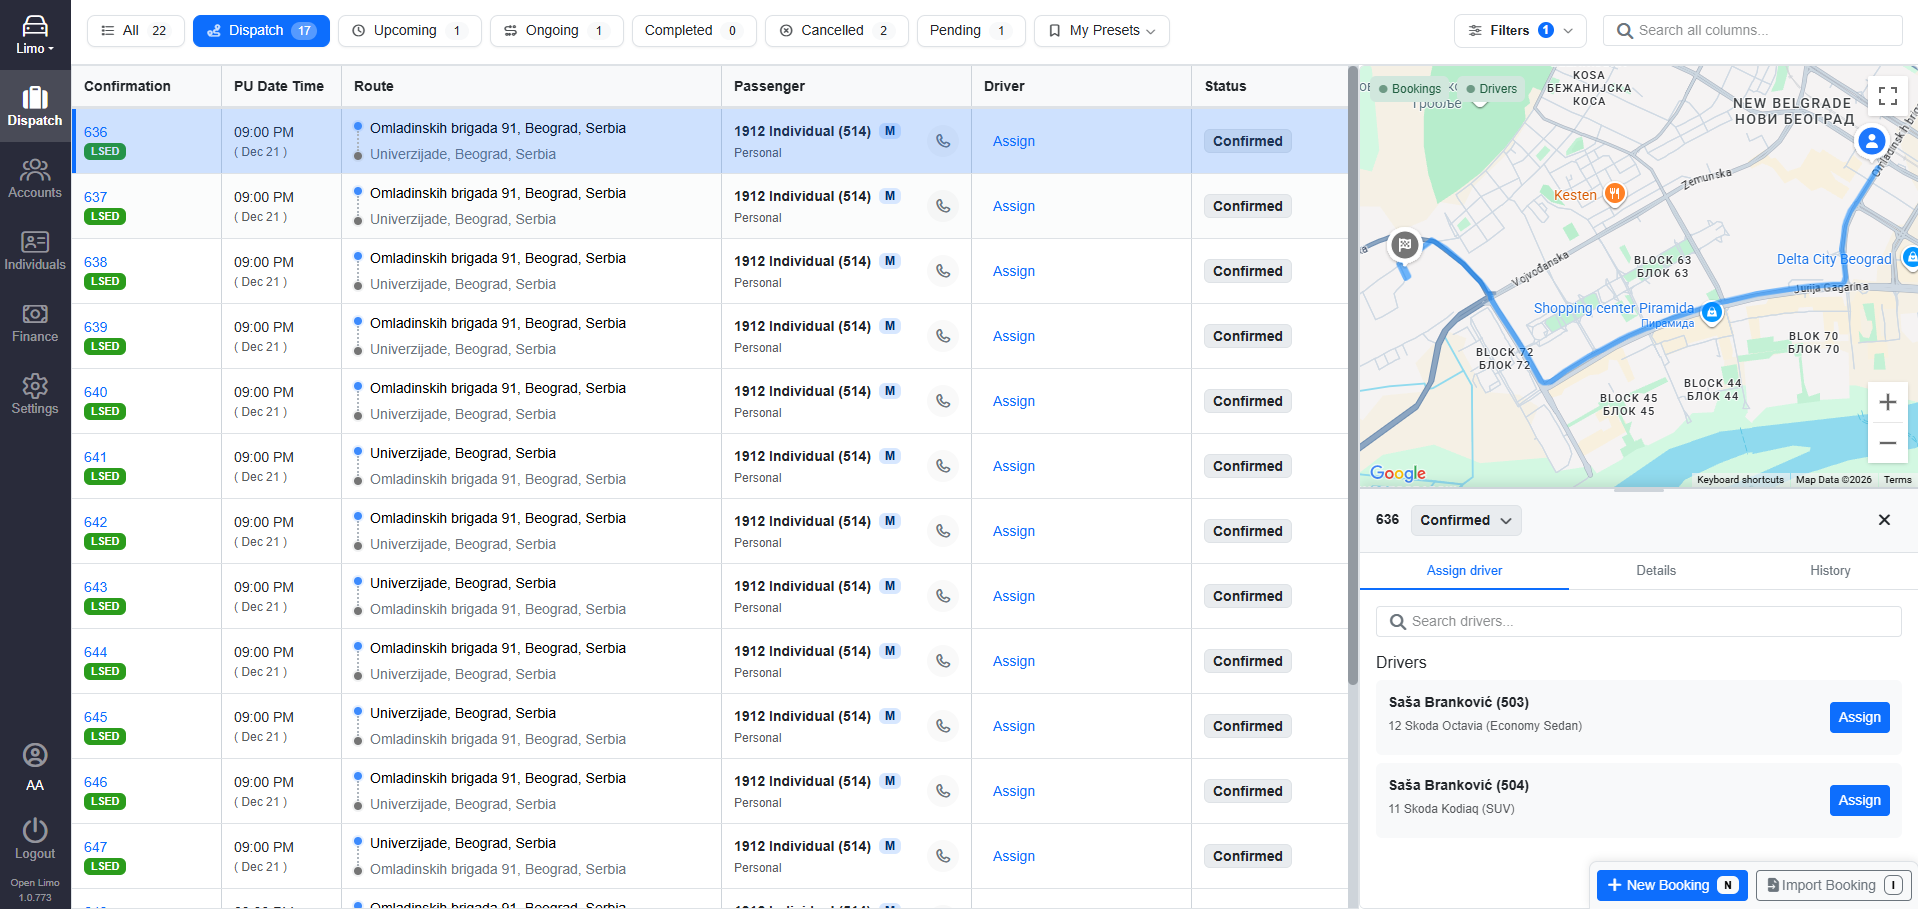
Task: Expand the My Presets dropdown
Action: (1101, 31)
